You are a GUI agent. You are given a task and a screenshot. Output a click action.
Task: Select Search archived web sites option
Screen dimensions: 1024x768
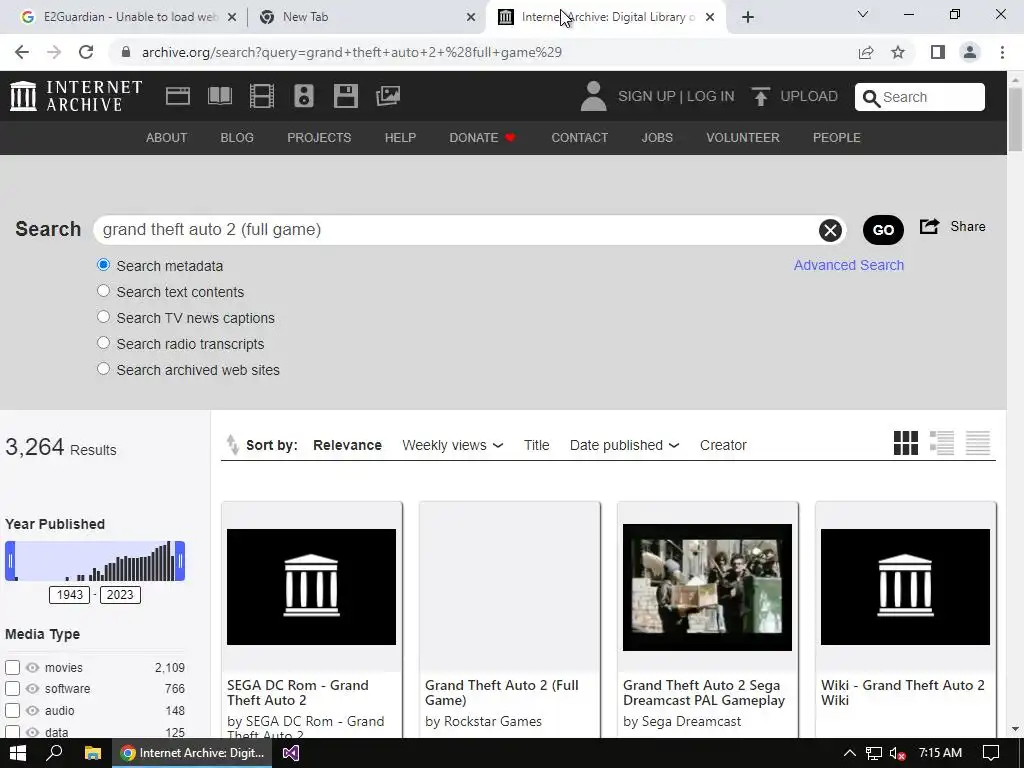coord(103,369)
